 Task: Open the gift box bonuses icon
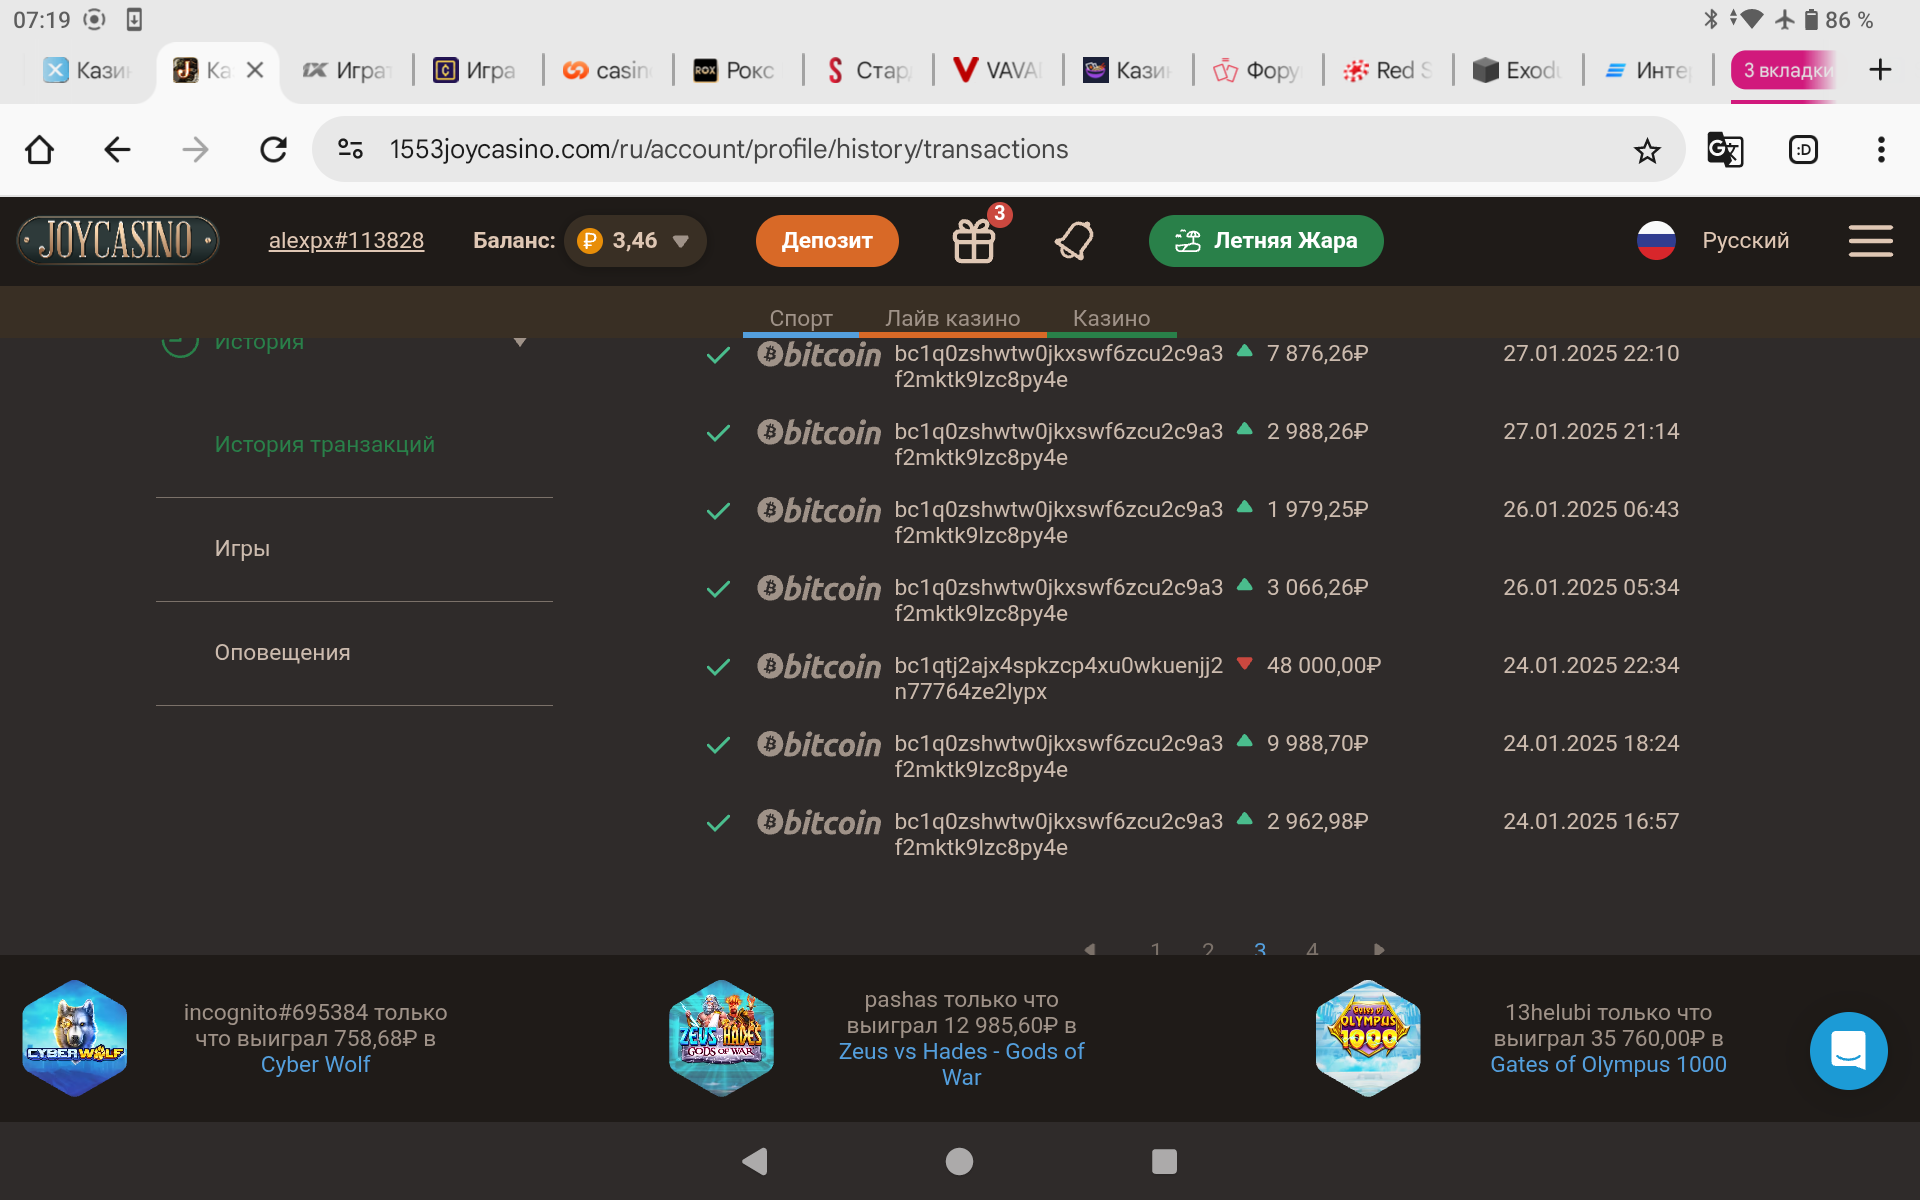click(x=973, y=241)
